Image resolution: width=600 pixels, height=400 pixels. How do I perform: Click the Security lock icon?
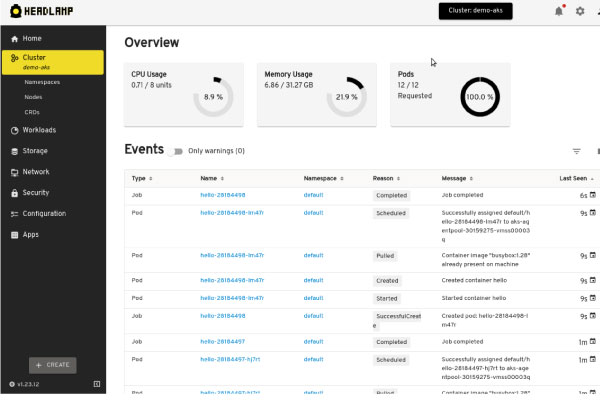15,193
